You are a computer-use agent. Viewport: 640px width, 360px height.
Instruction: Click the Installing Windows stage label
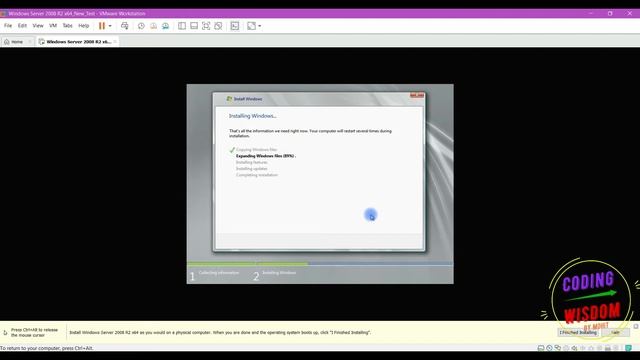279,273
